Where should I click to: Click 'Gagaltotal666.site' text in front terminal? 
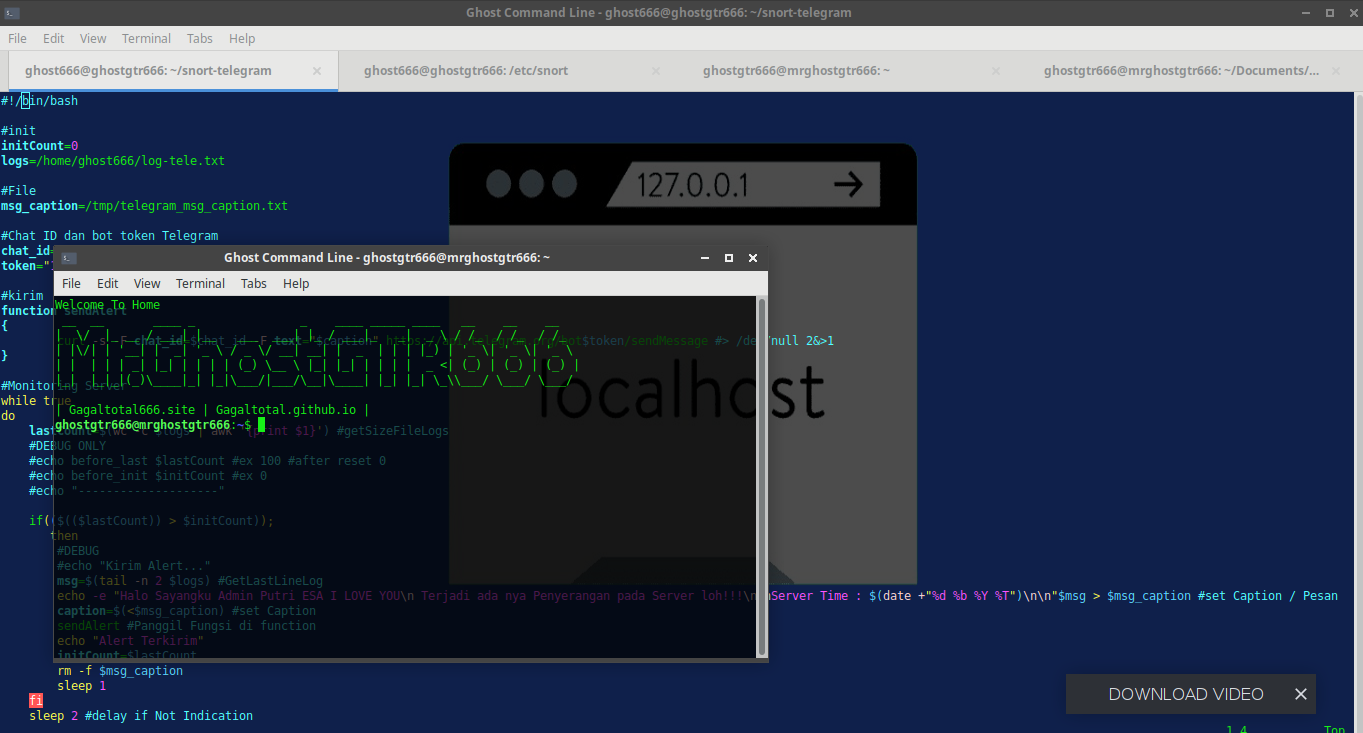pos(132,410)
